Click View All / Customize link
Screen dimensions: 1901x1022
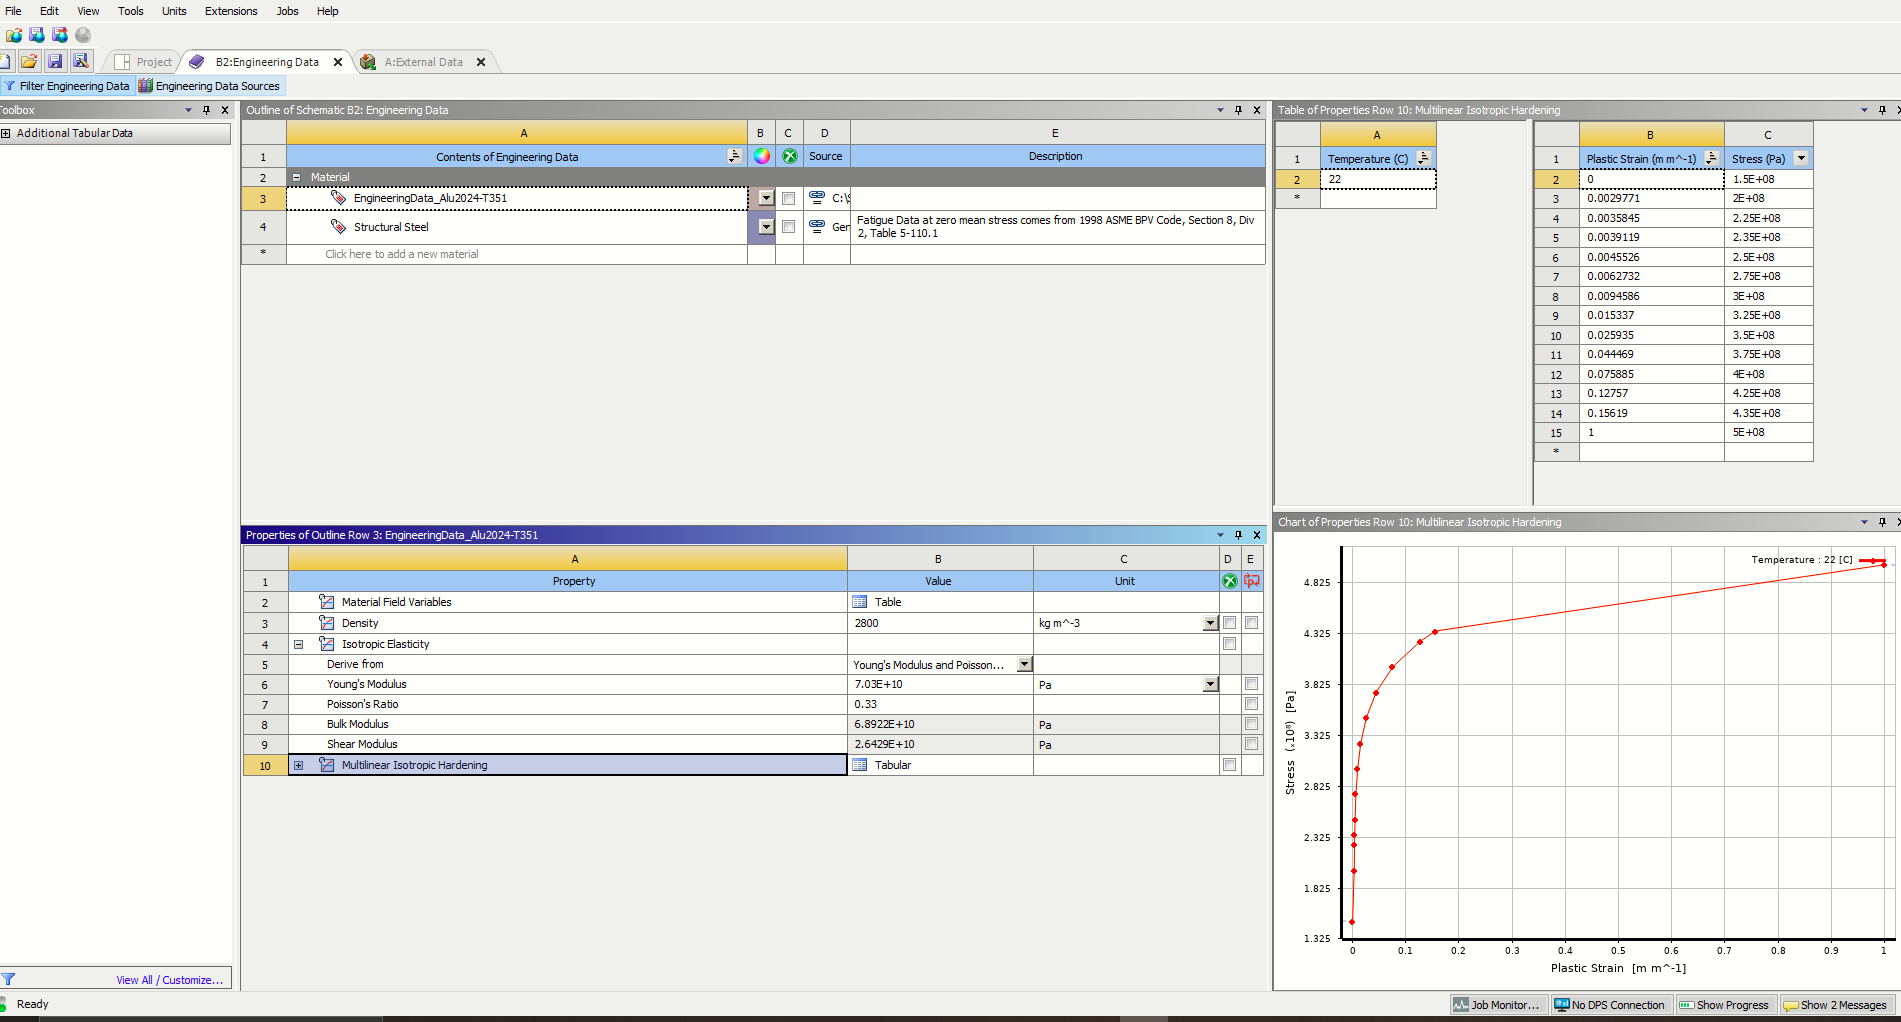pos(169,980)
